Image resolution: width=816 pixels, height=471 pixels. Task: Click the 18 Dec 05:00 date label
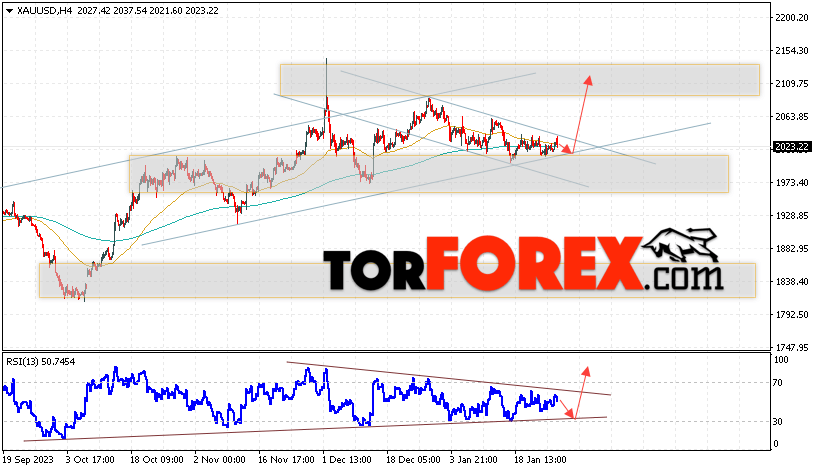click(413, 460)
